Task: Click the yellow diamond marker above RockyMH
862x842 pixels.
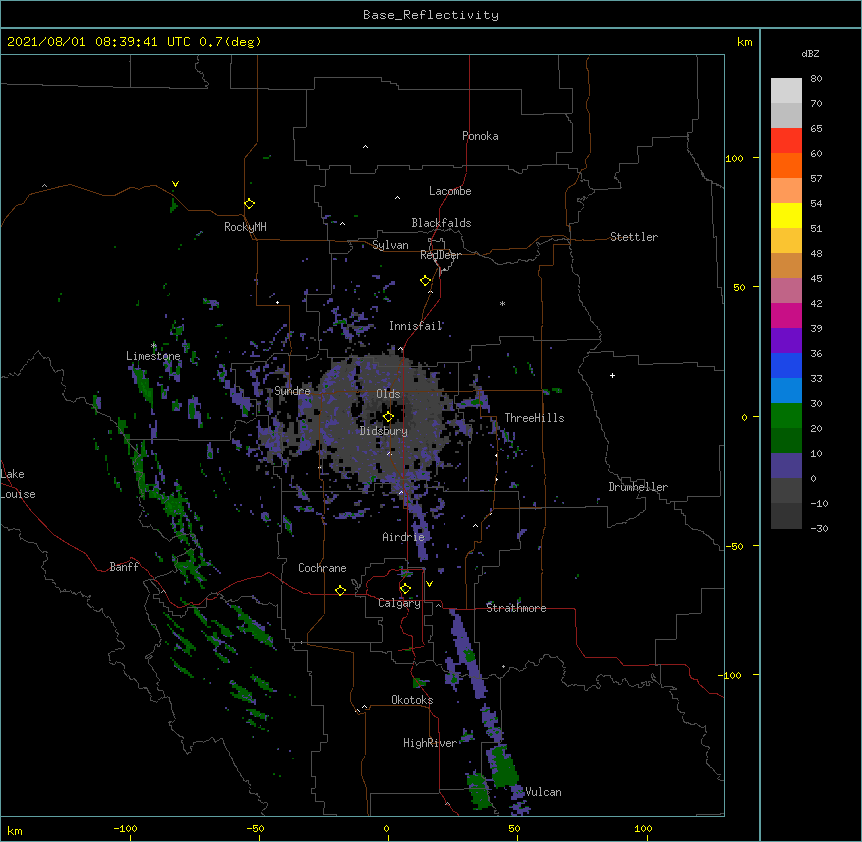Action: point(250,203)
